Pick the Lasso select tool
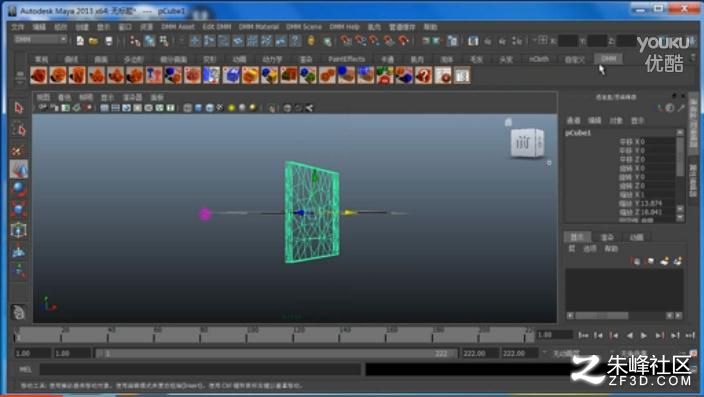Screen dimensions: 704x397 click(x=18, y=130)
